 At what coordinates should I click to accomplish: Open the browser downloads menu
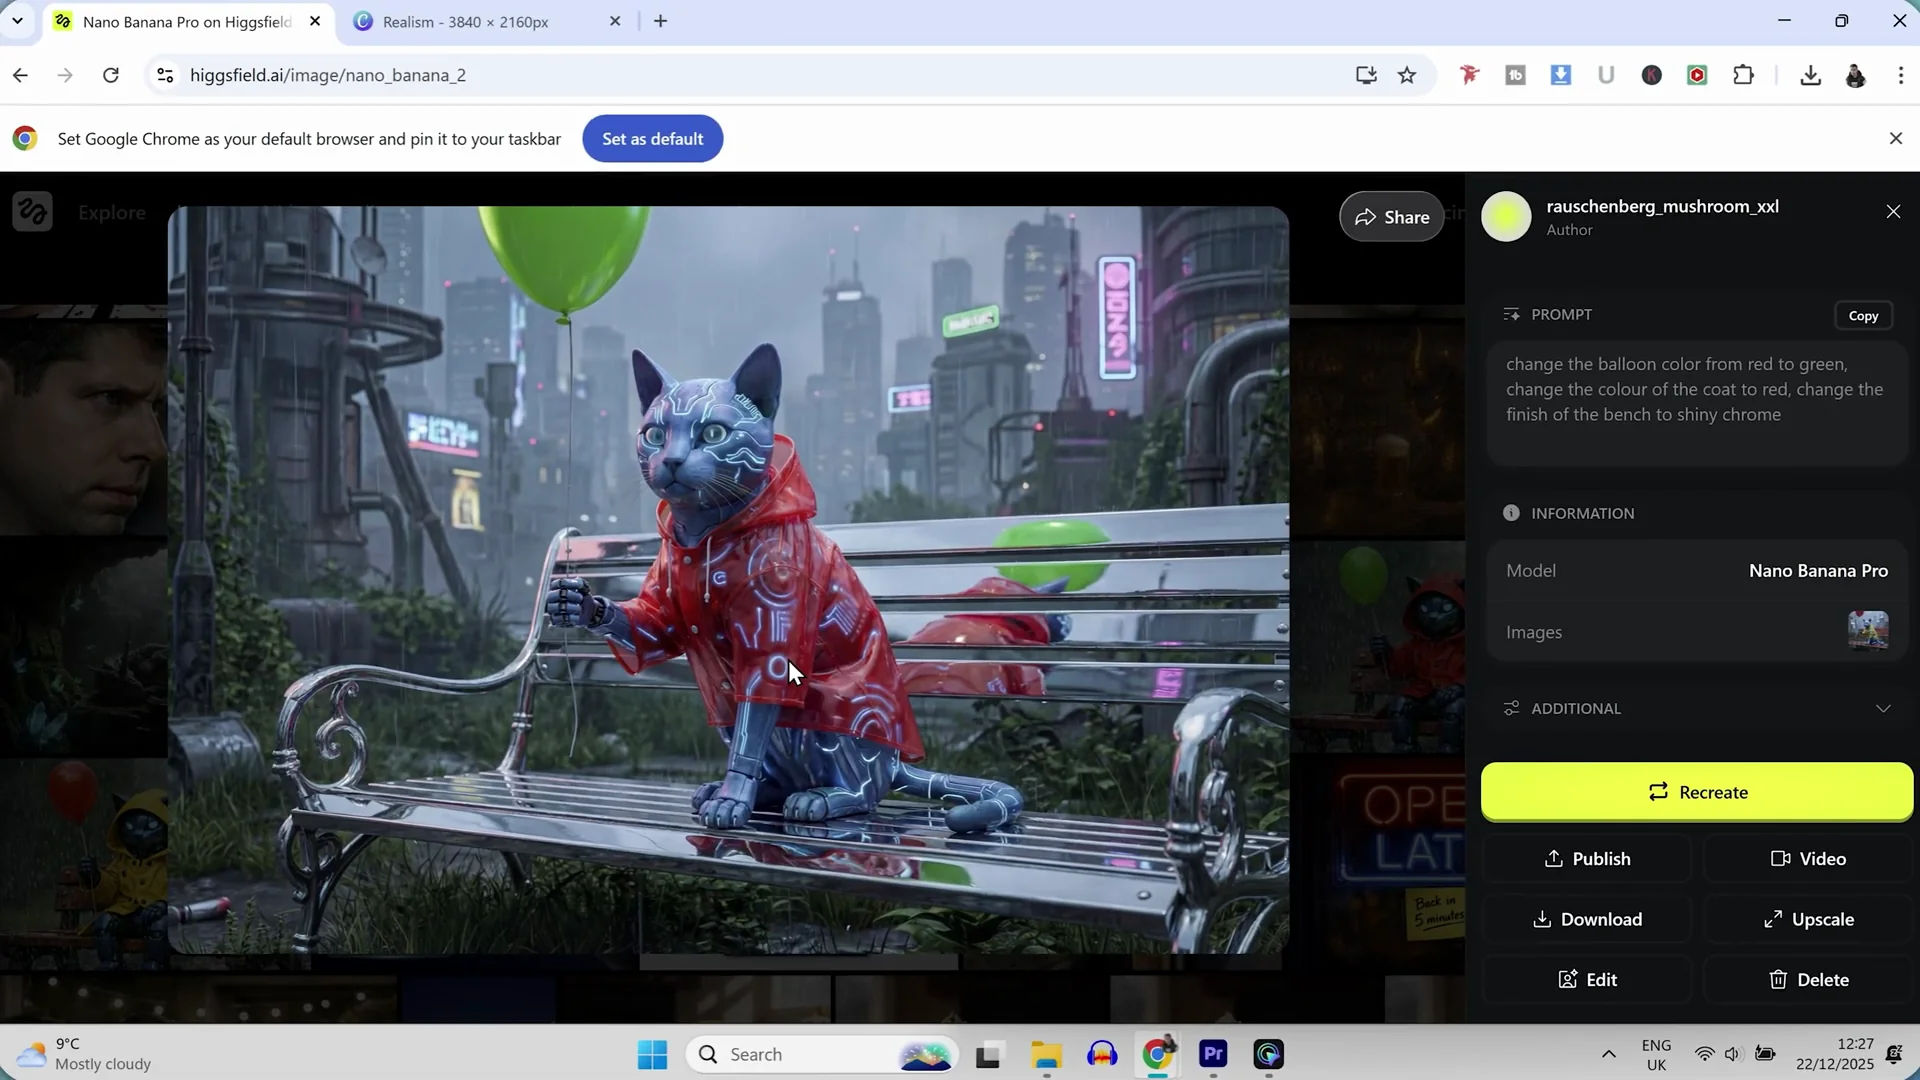(x=1811, y=74)
